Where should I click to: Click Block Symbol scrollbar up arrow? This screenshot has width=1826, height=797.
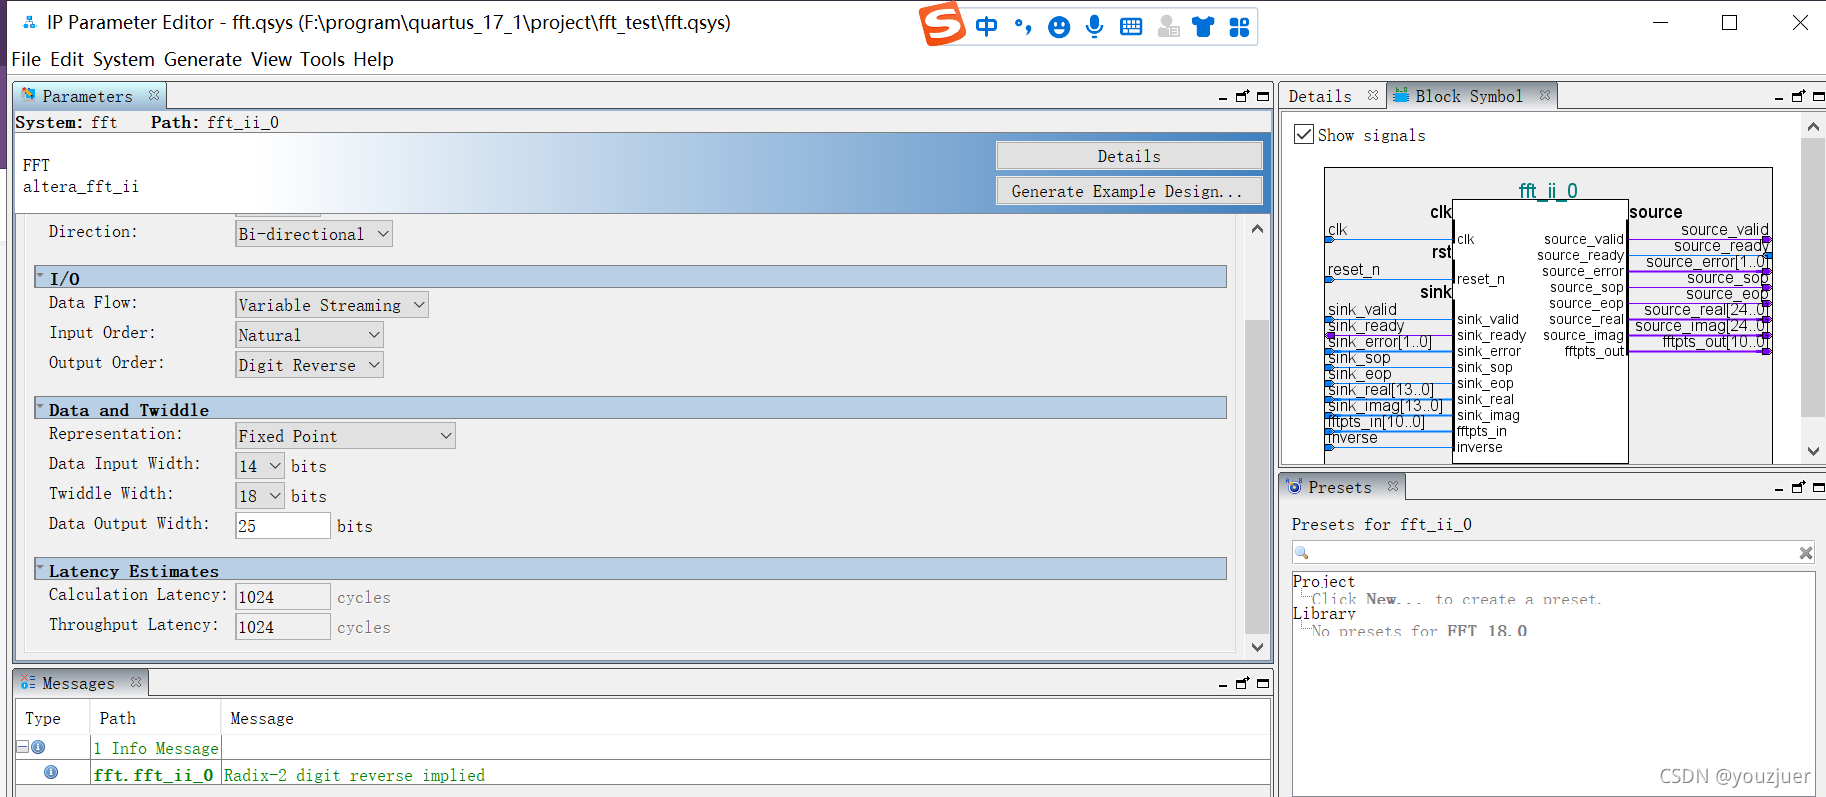(1813, 127)
